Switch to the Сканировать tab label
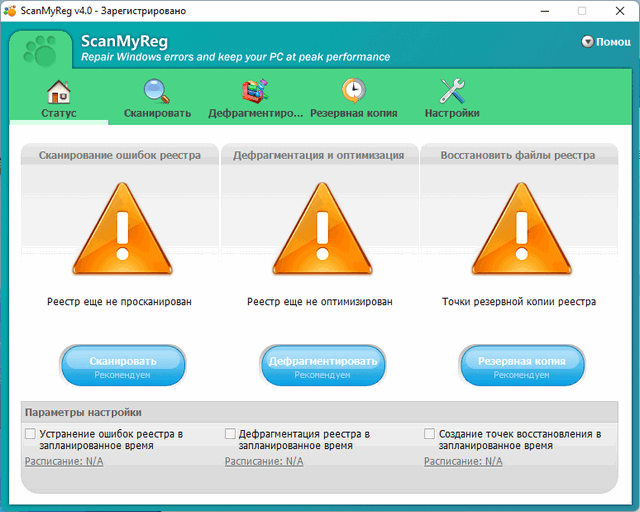This screenshot has width=640, height=512. [157, 113]
